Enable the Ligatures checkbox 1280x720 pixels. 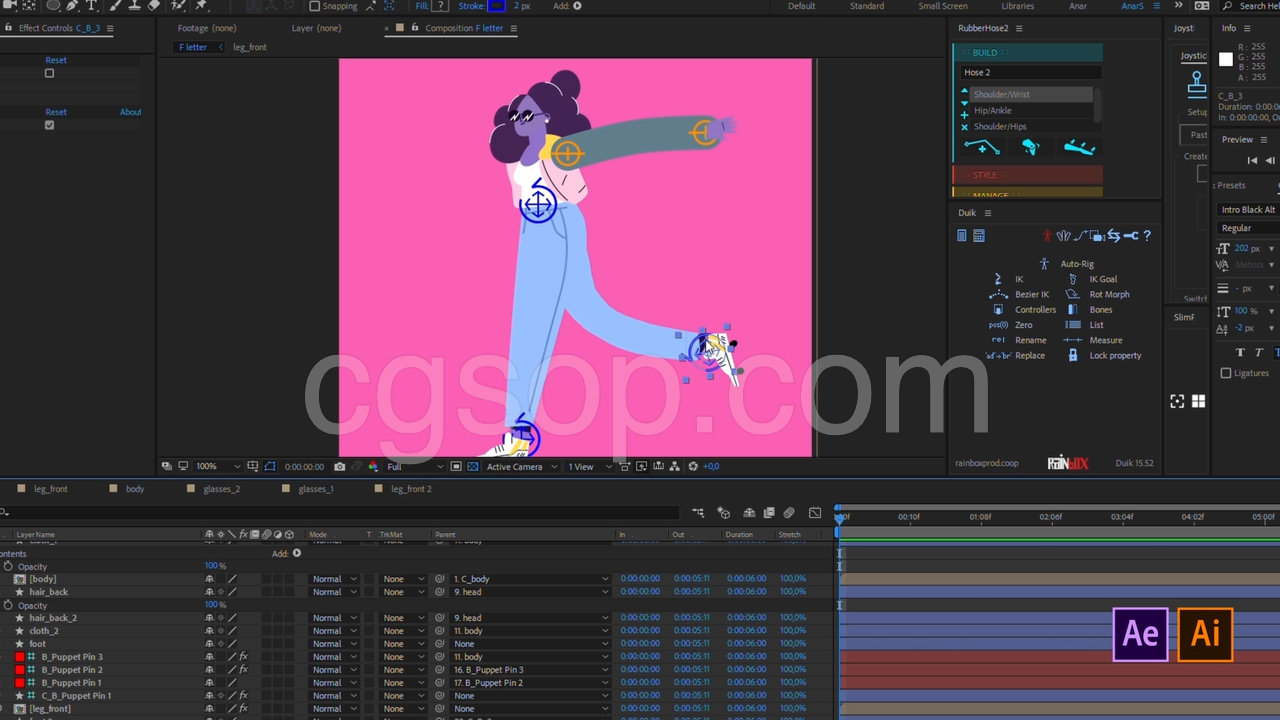(x=1226, y=373)
